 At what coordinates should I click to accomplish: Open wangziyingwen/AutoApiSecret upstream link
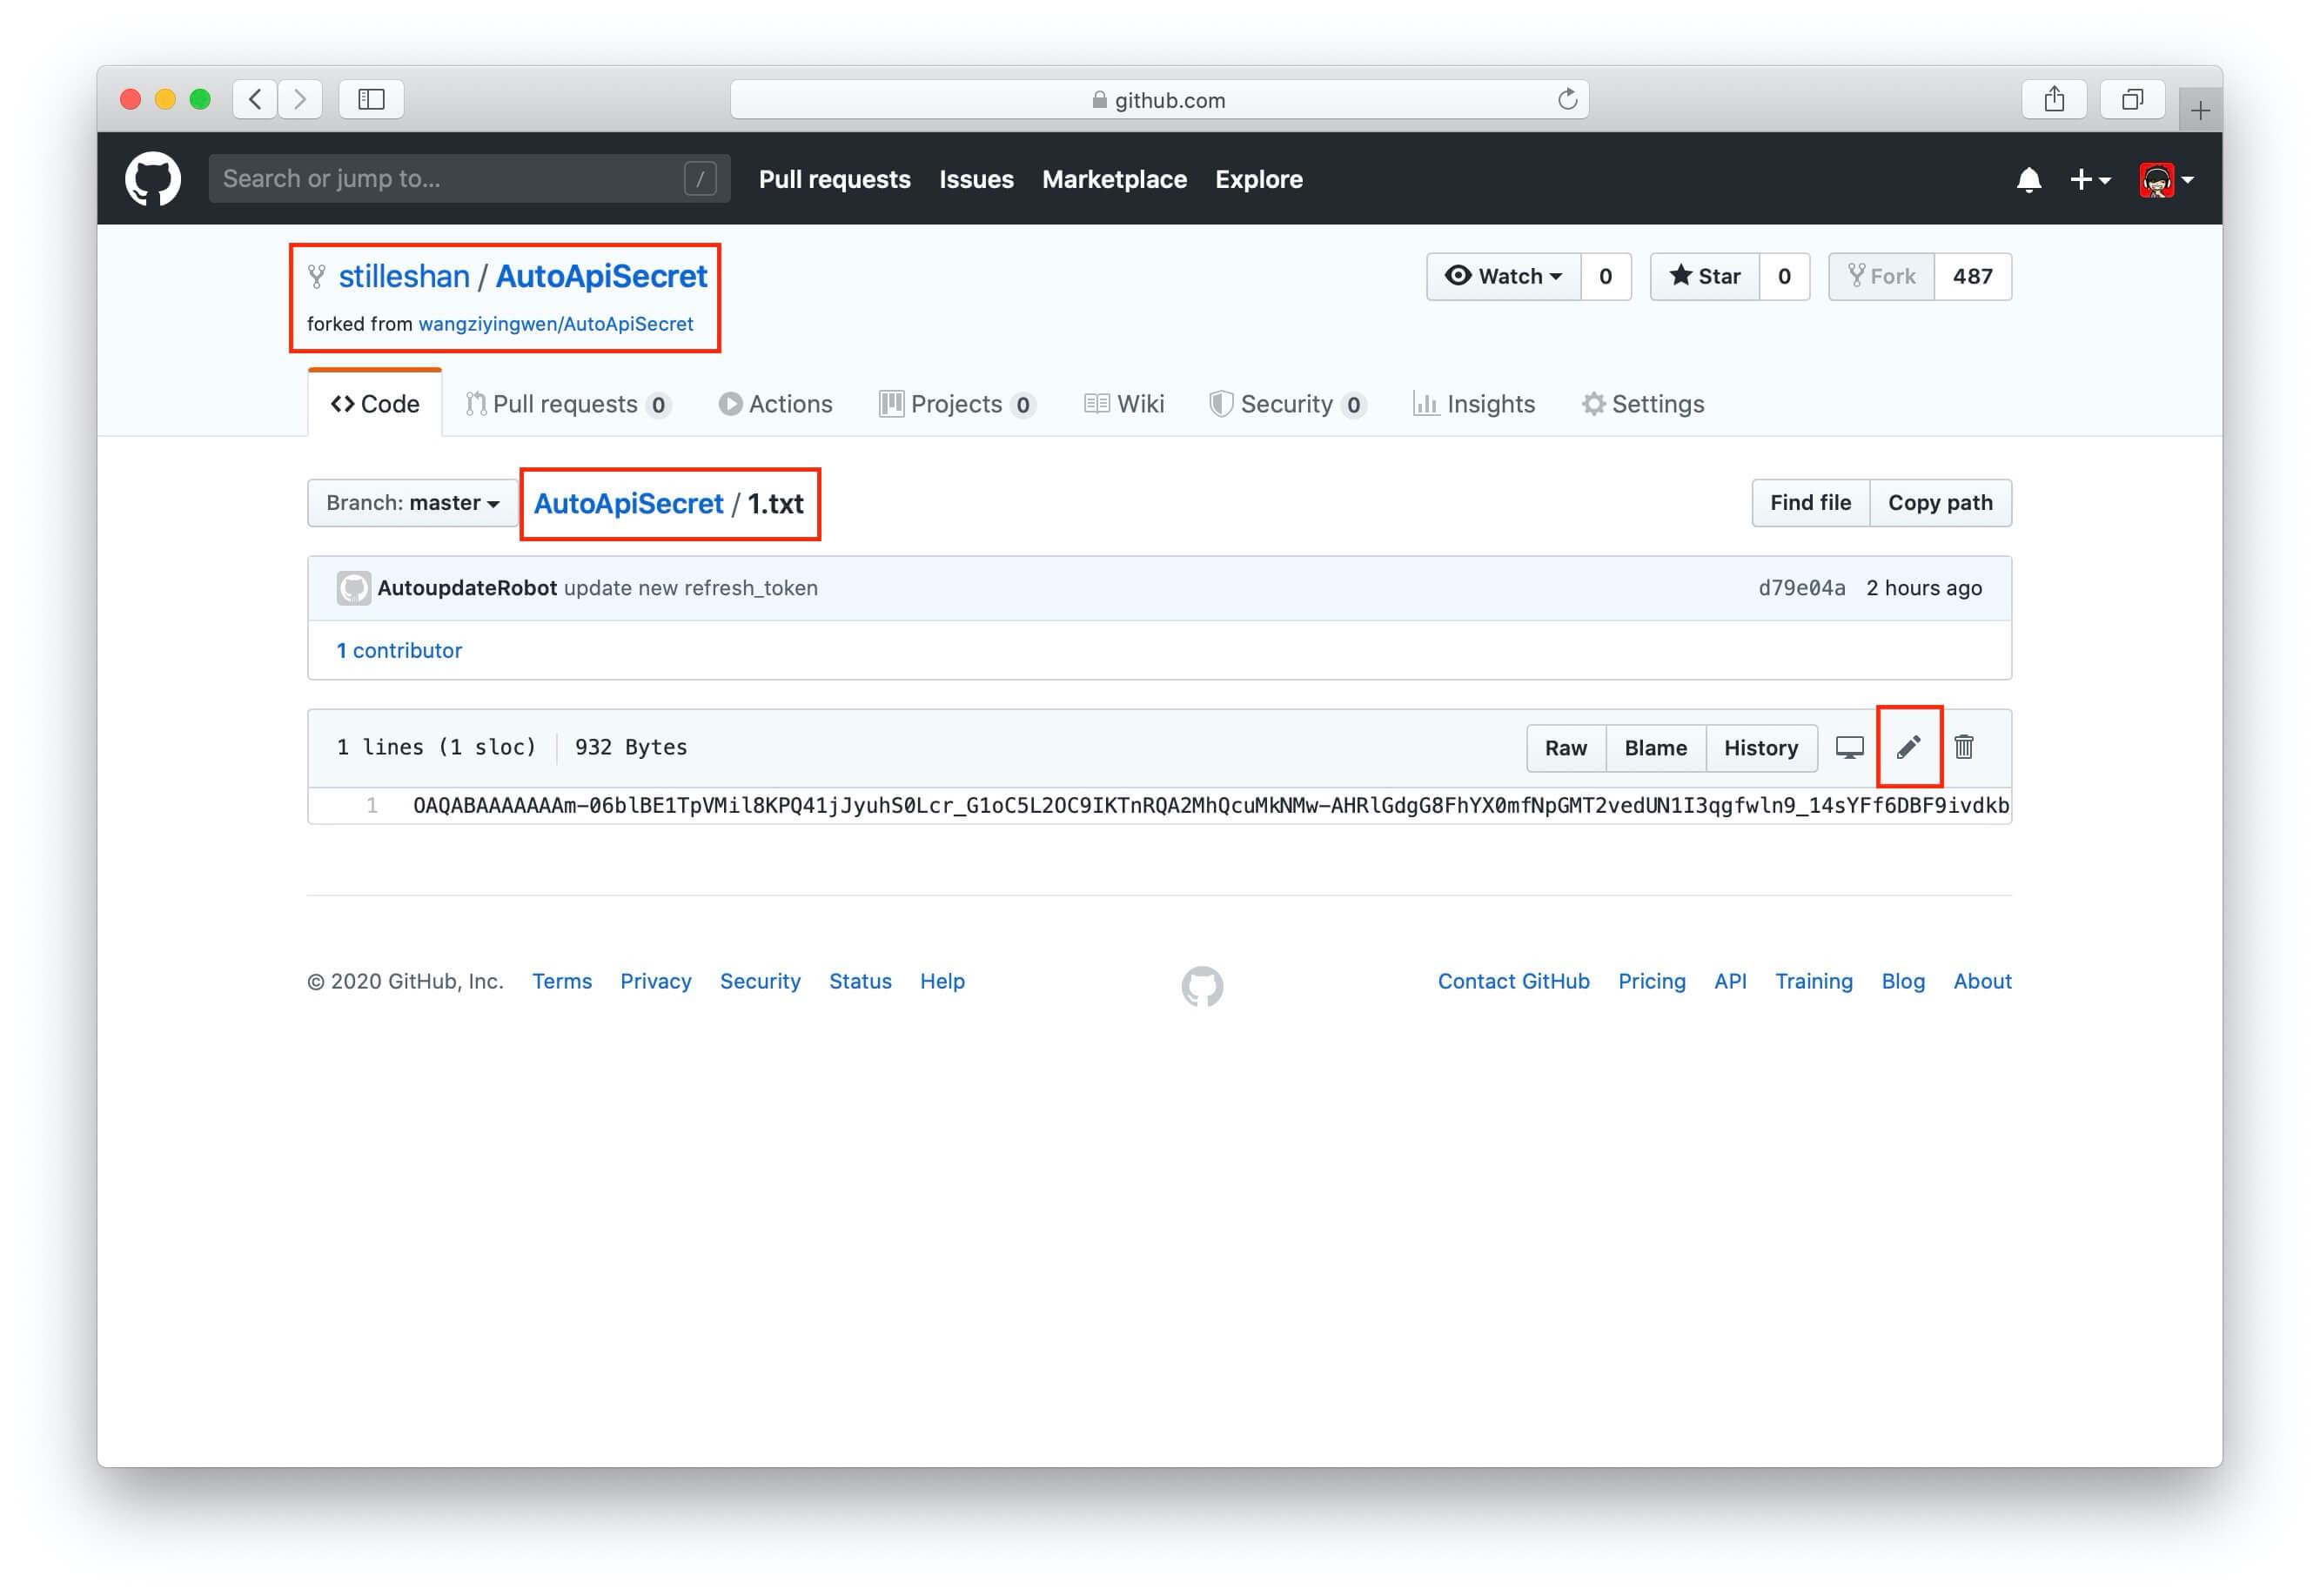point(556,324)
